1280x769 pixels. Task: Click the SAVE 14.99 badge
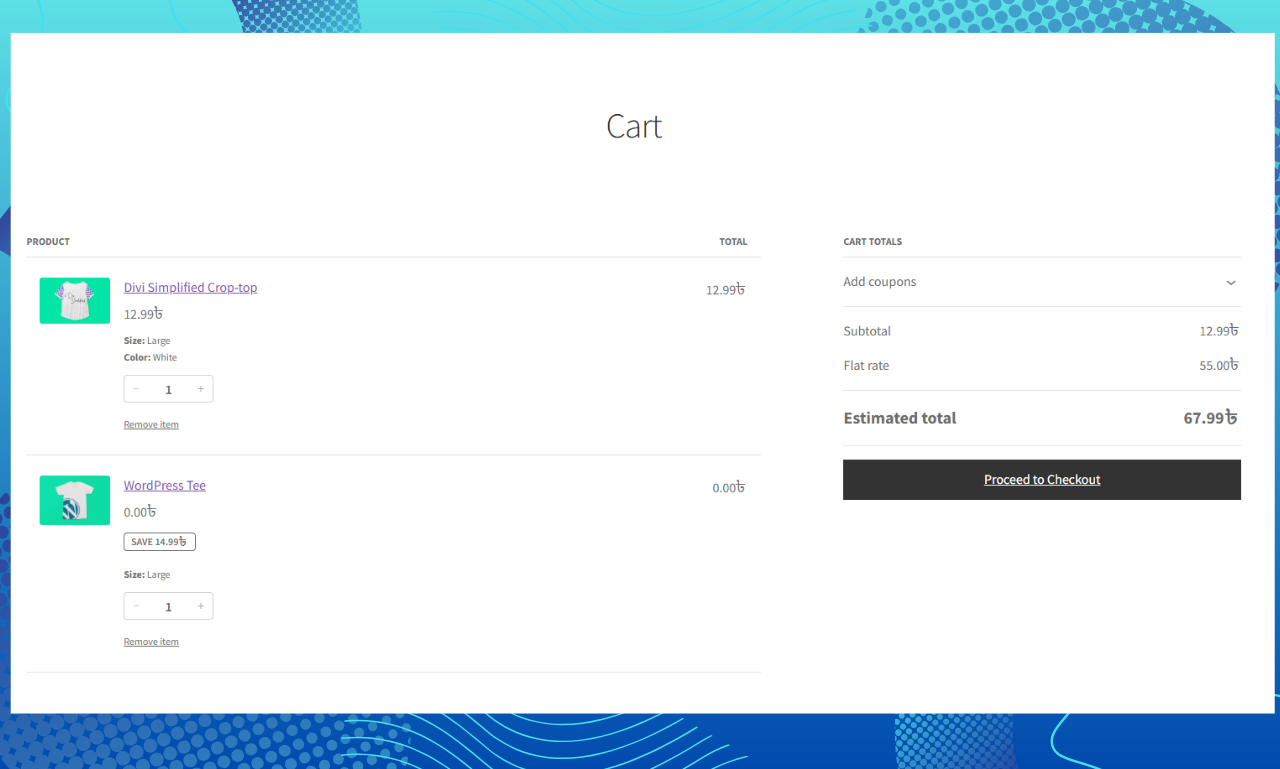[159, 541]
